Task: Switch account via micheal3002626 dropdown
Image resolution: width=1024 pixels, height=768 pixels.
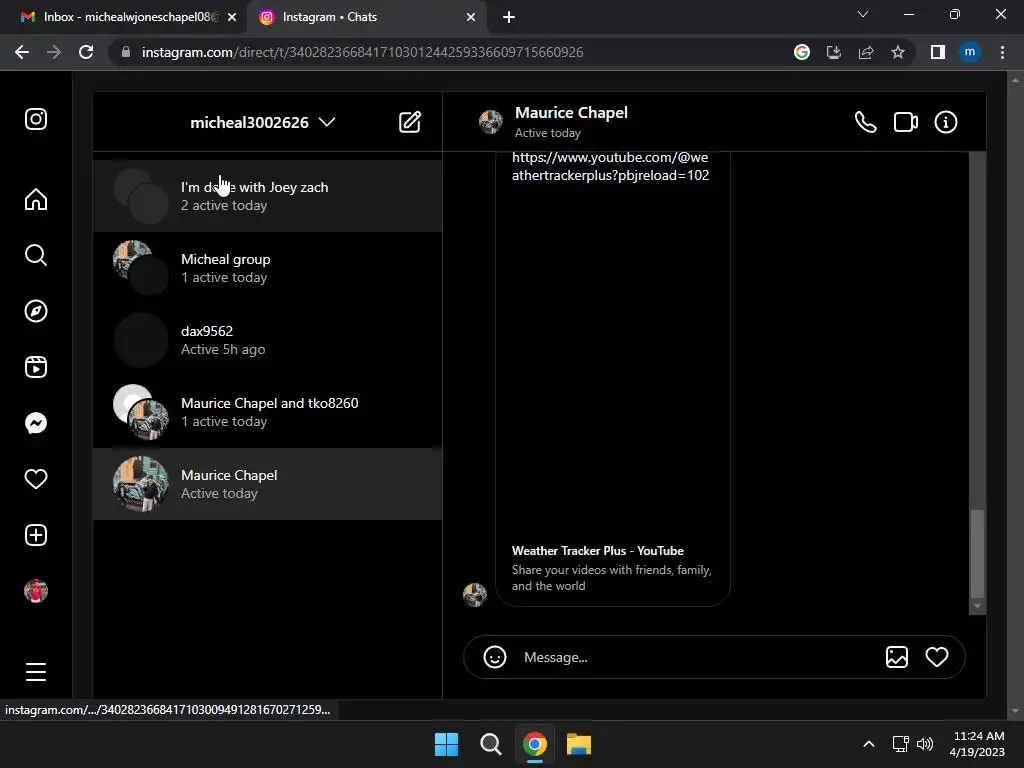Action: [x=263, y=122]
